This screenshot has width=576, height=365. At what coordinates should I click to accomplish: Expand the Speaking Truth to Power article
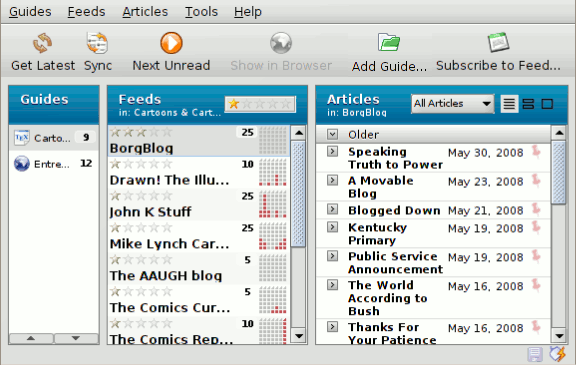(x=332, y=151)
